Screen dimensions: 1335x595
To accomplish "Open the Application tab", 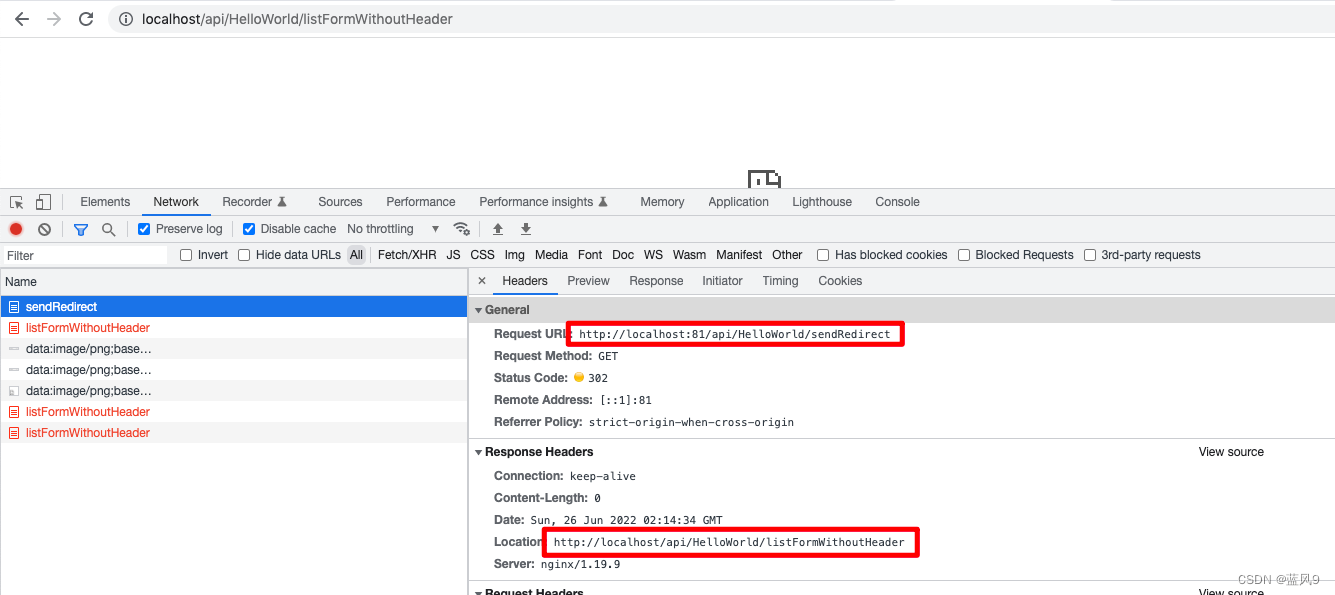I will click(x=738, y=202).
